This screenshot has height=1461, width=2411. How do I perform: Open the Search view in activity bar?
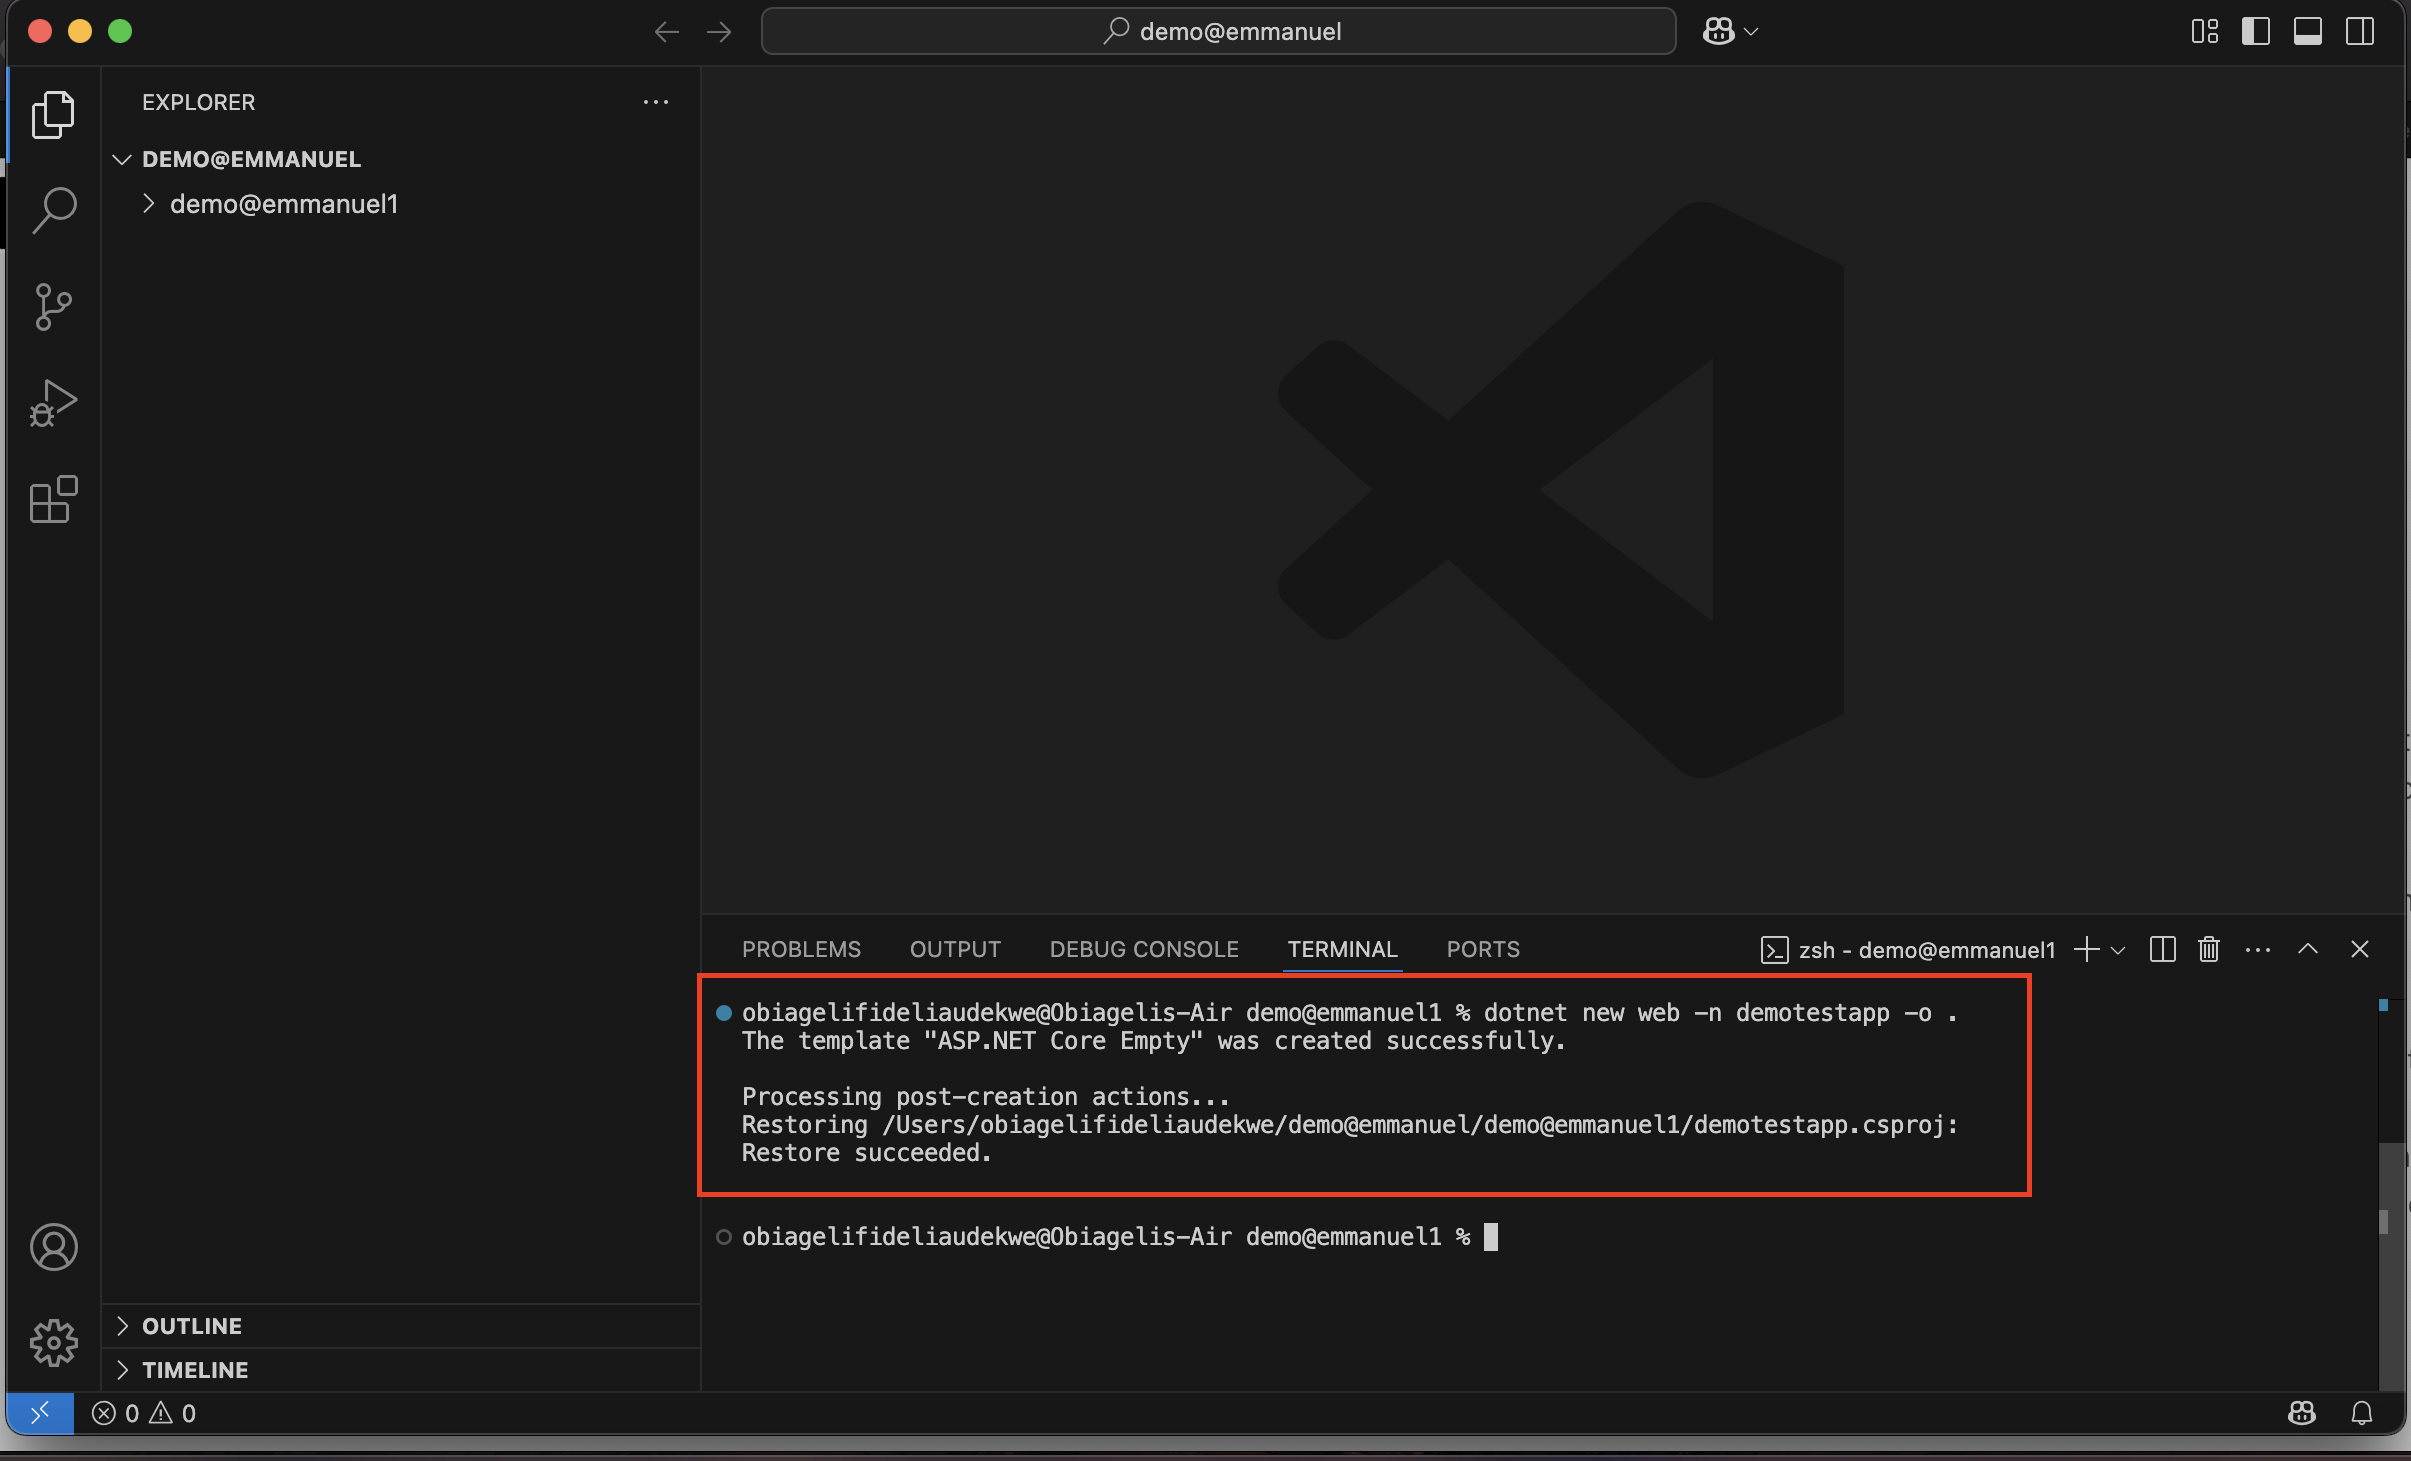pos(53,210)
